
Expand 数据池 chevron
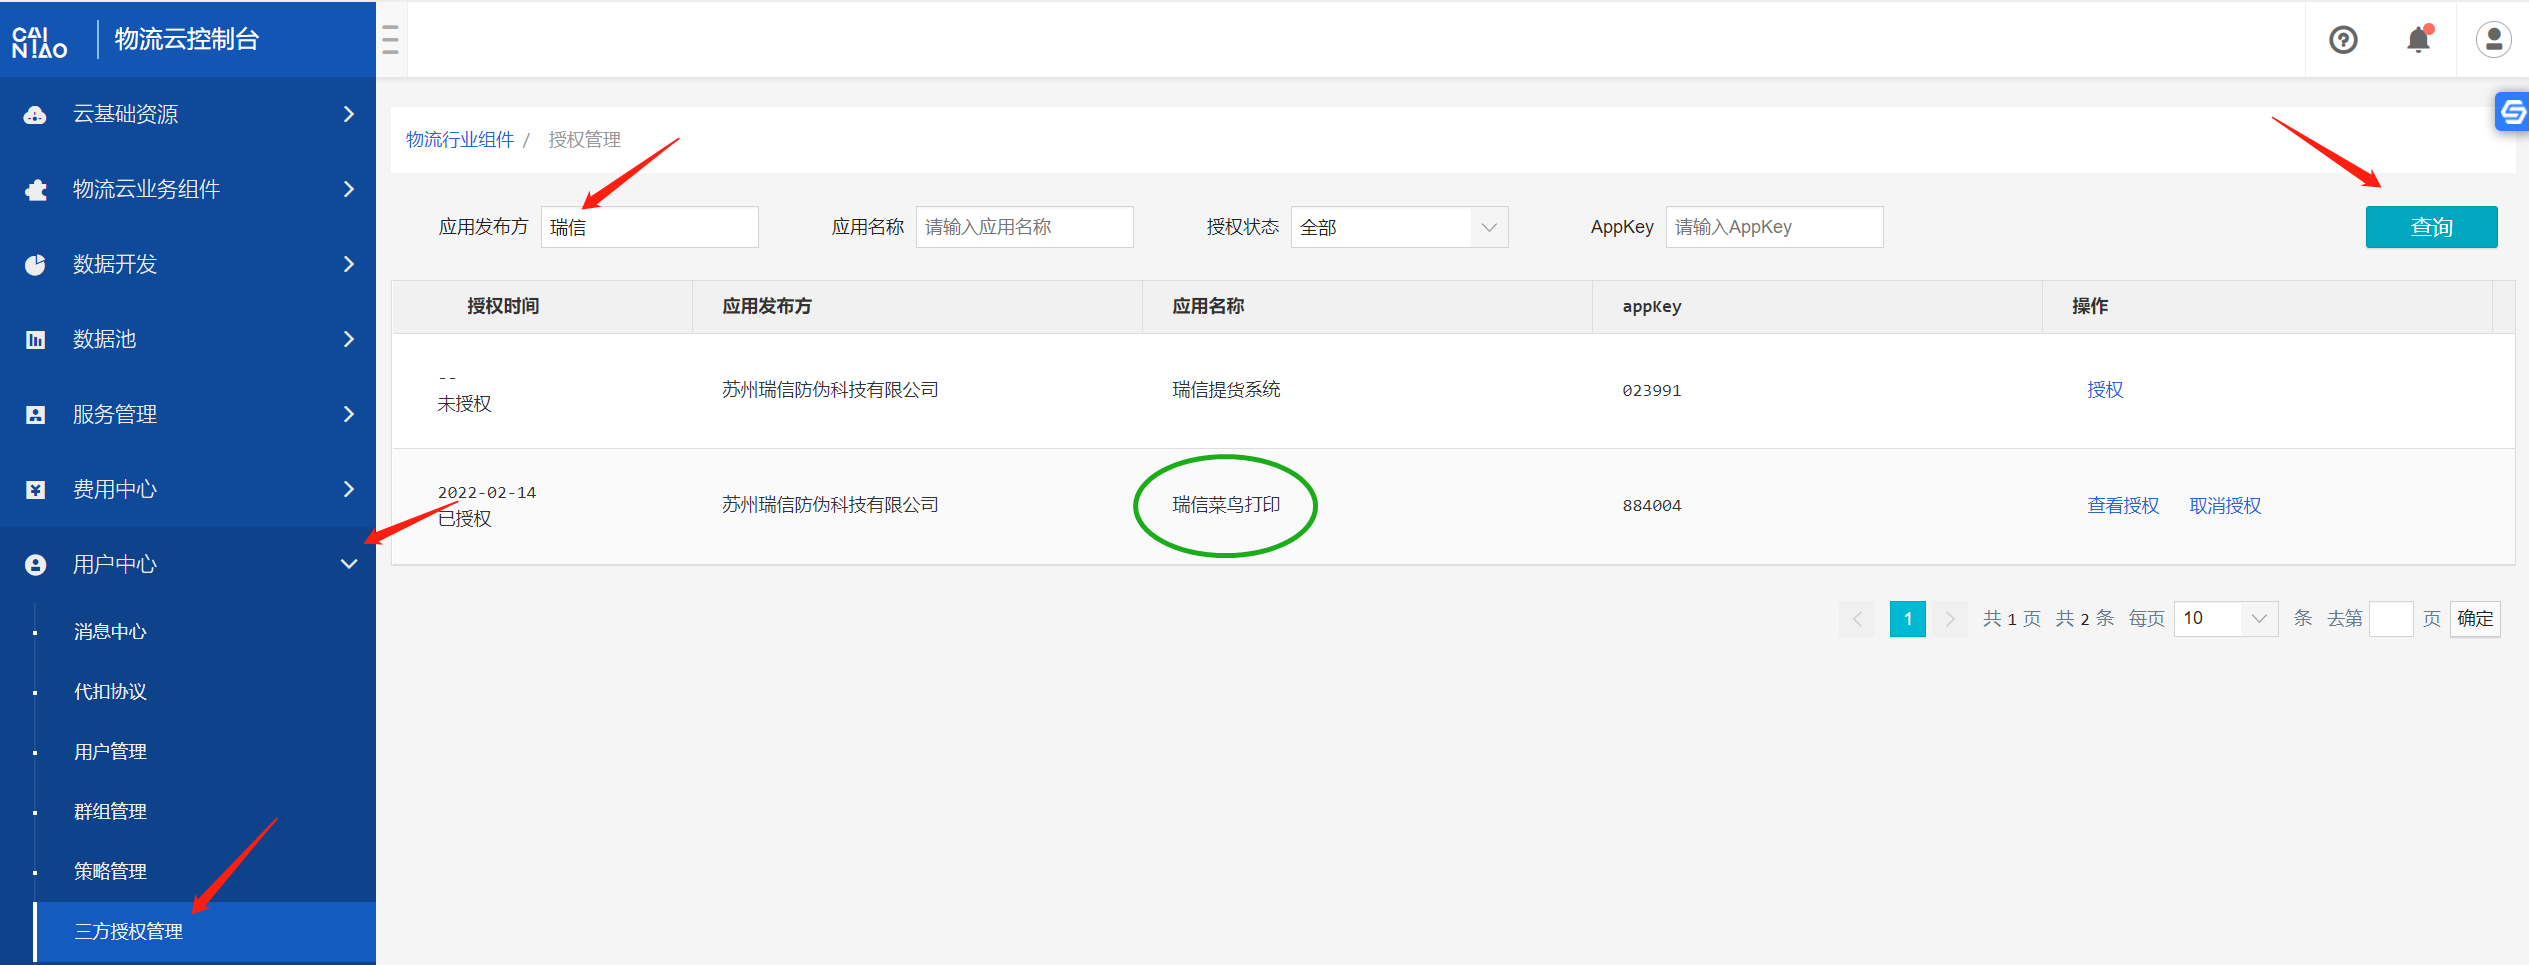pos(348,339)
